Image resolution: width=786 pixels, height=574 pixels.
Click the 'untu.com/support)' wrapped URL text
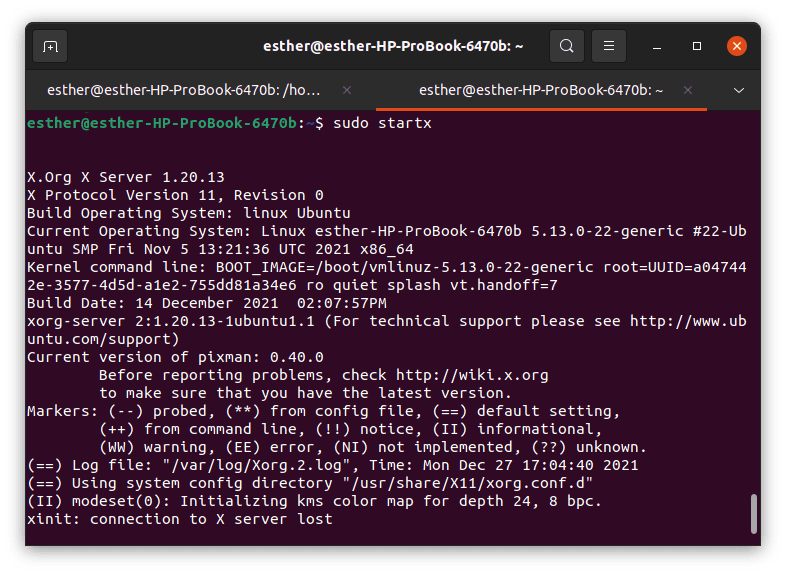(x=103, y=339)
